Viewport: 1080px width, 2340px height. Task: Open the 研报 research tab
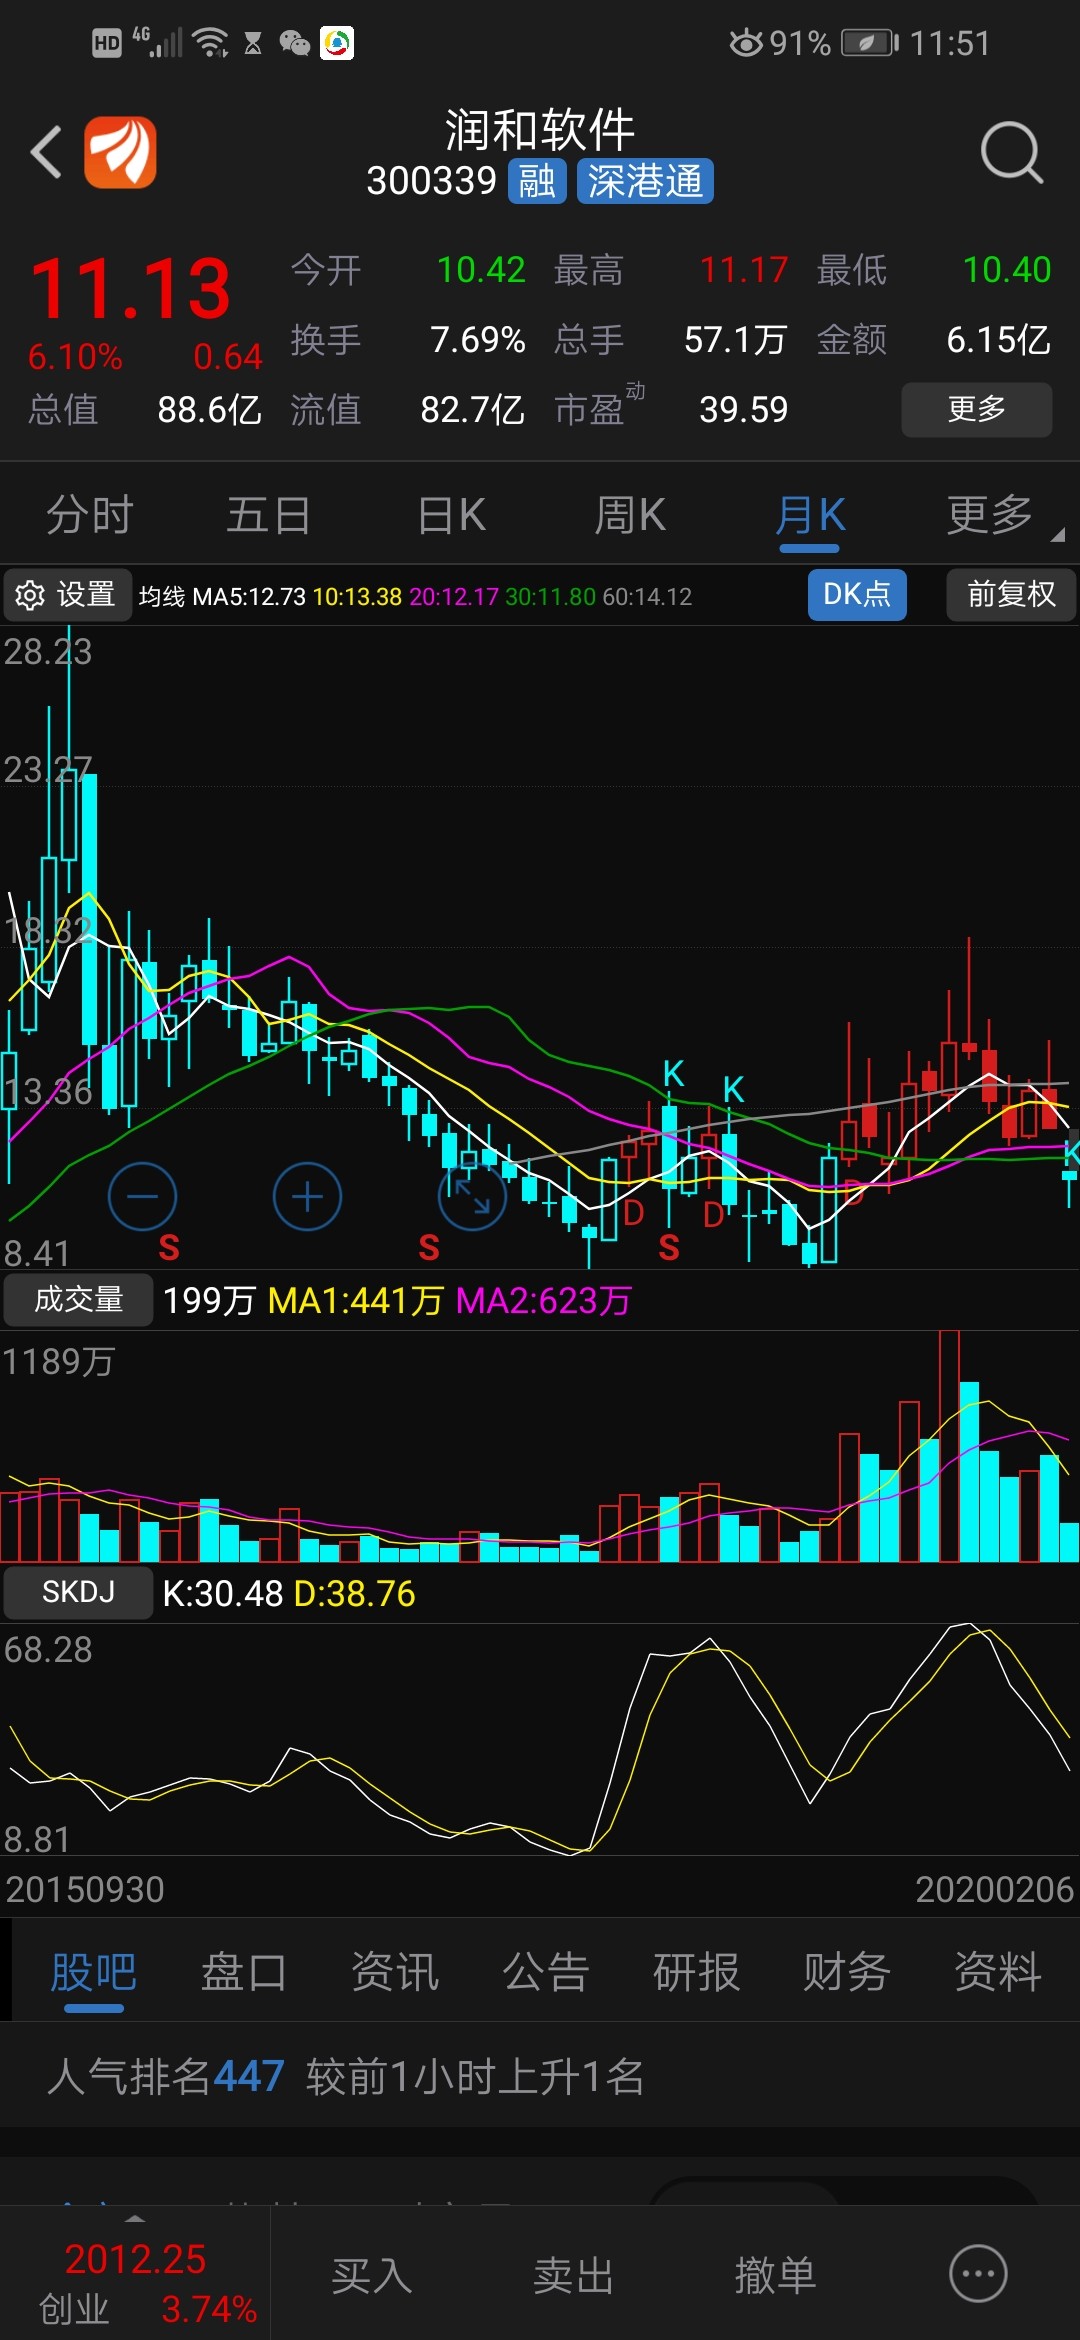(696, 1972)
